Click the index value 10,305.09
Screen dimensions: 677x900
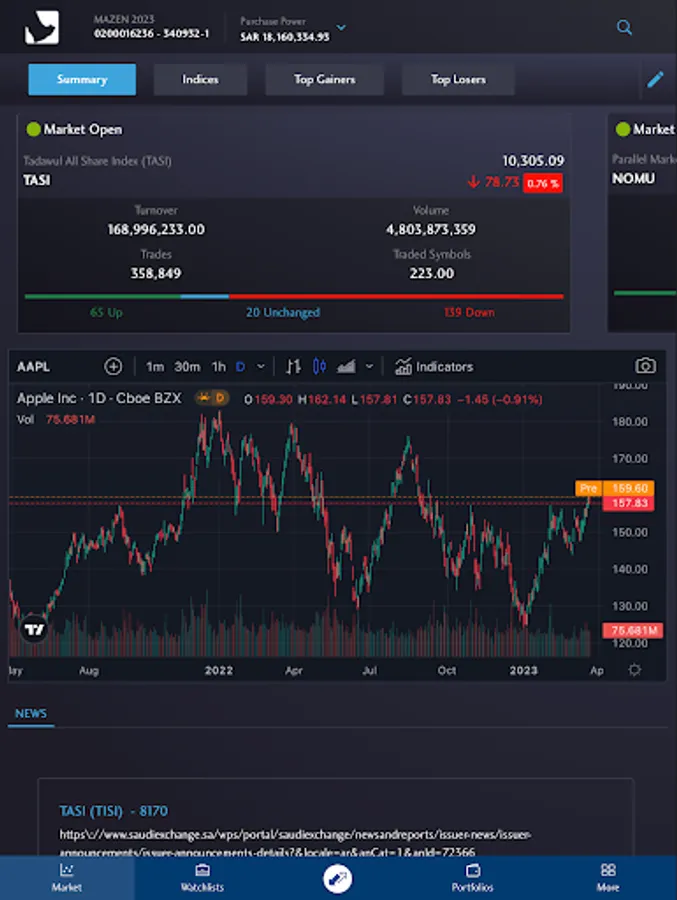[x=533, y=161]
